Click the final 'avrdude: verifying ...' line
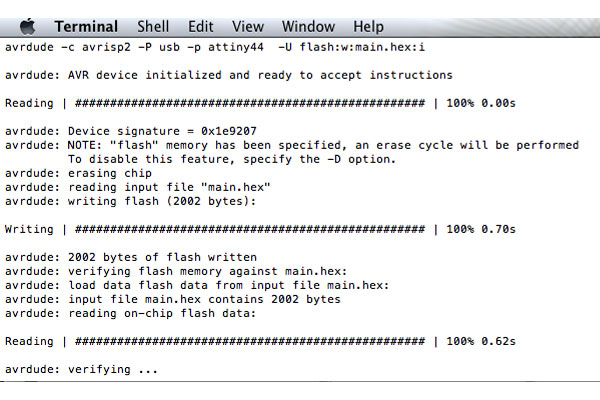600x400 pixels. [81, 369]
